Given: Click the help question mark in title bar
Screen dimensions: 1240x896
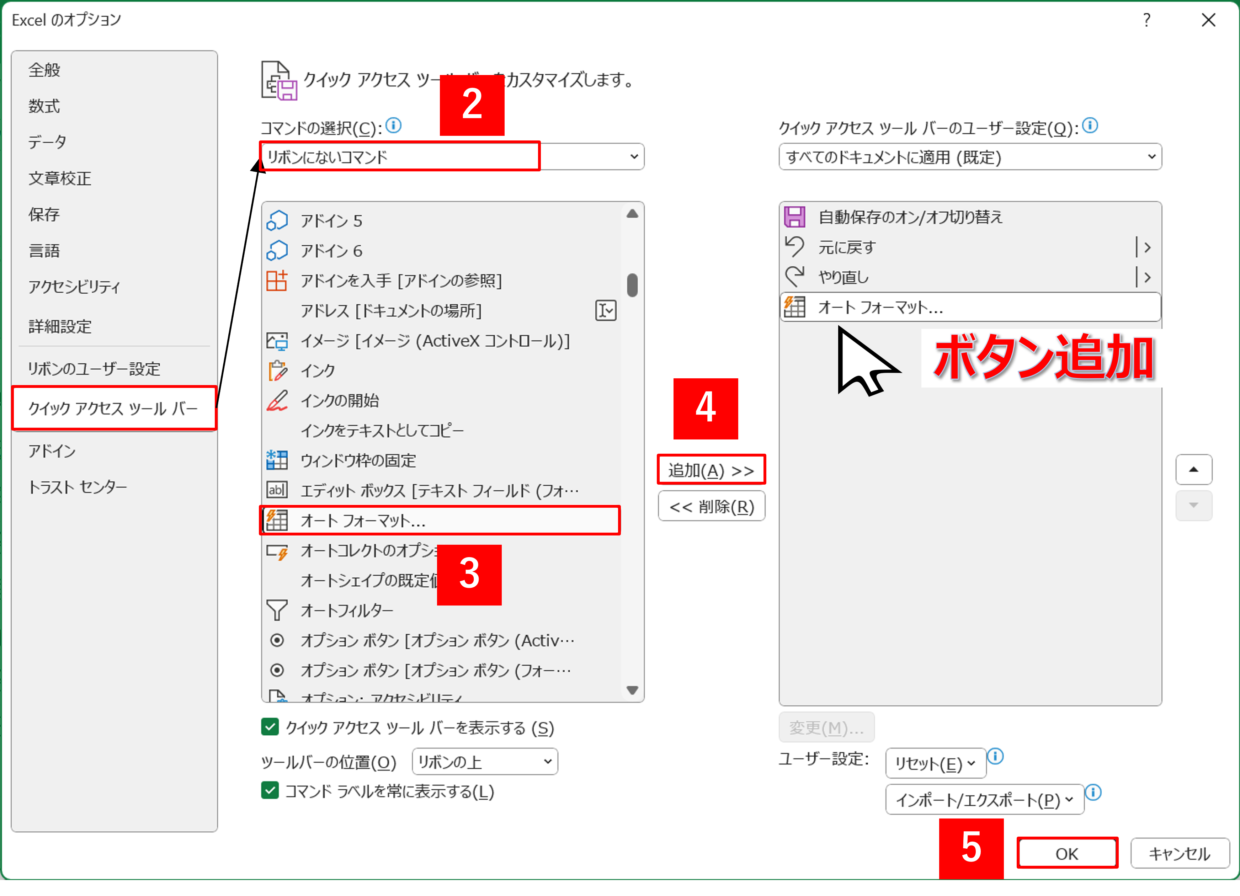Looking at the screenshot, I should pos(1146,19).
